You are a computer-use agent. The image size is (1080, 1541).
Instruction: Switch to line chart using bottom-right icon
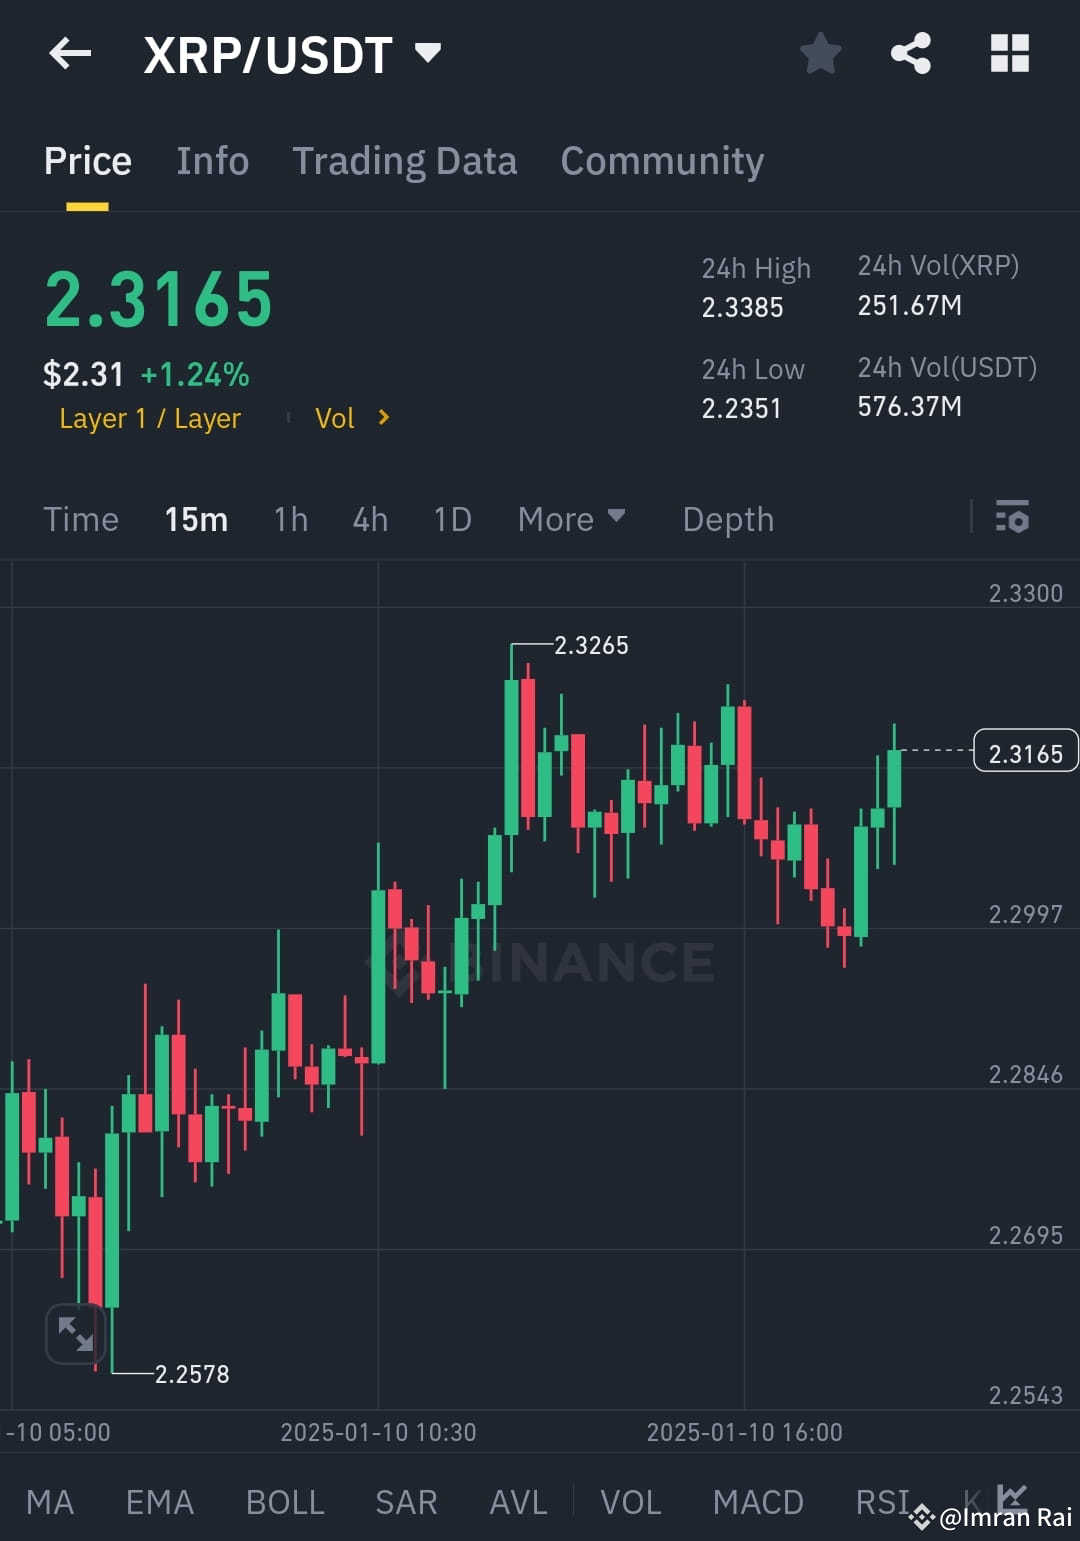tap(1015, 1497)
